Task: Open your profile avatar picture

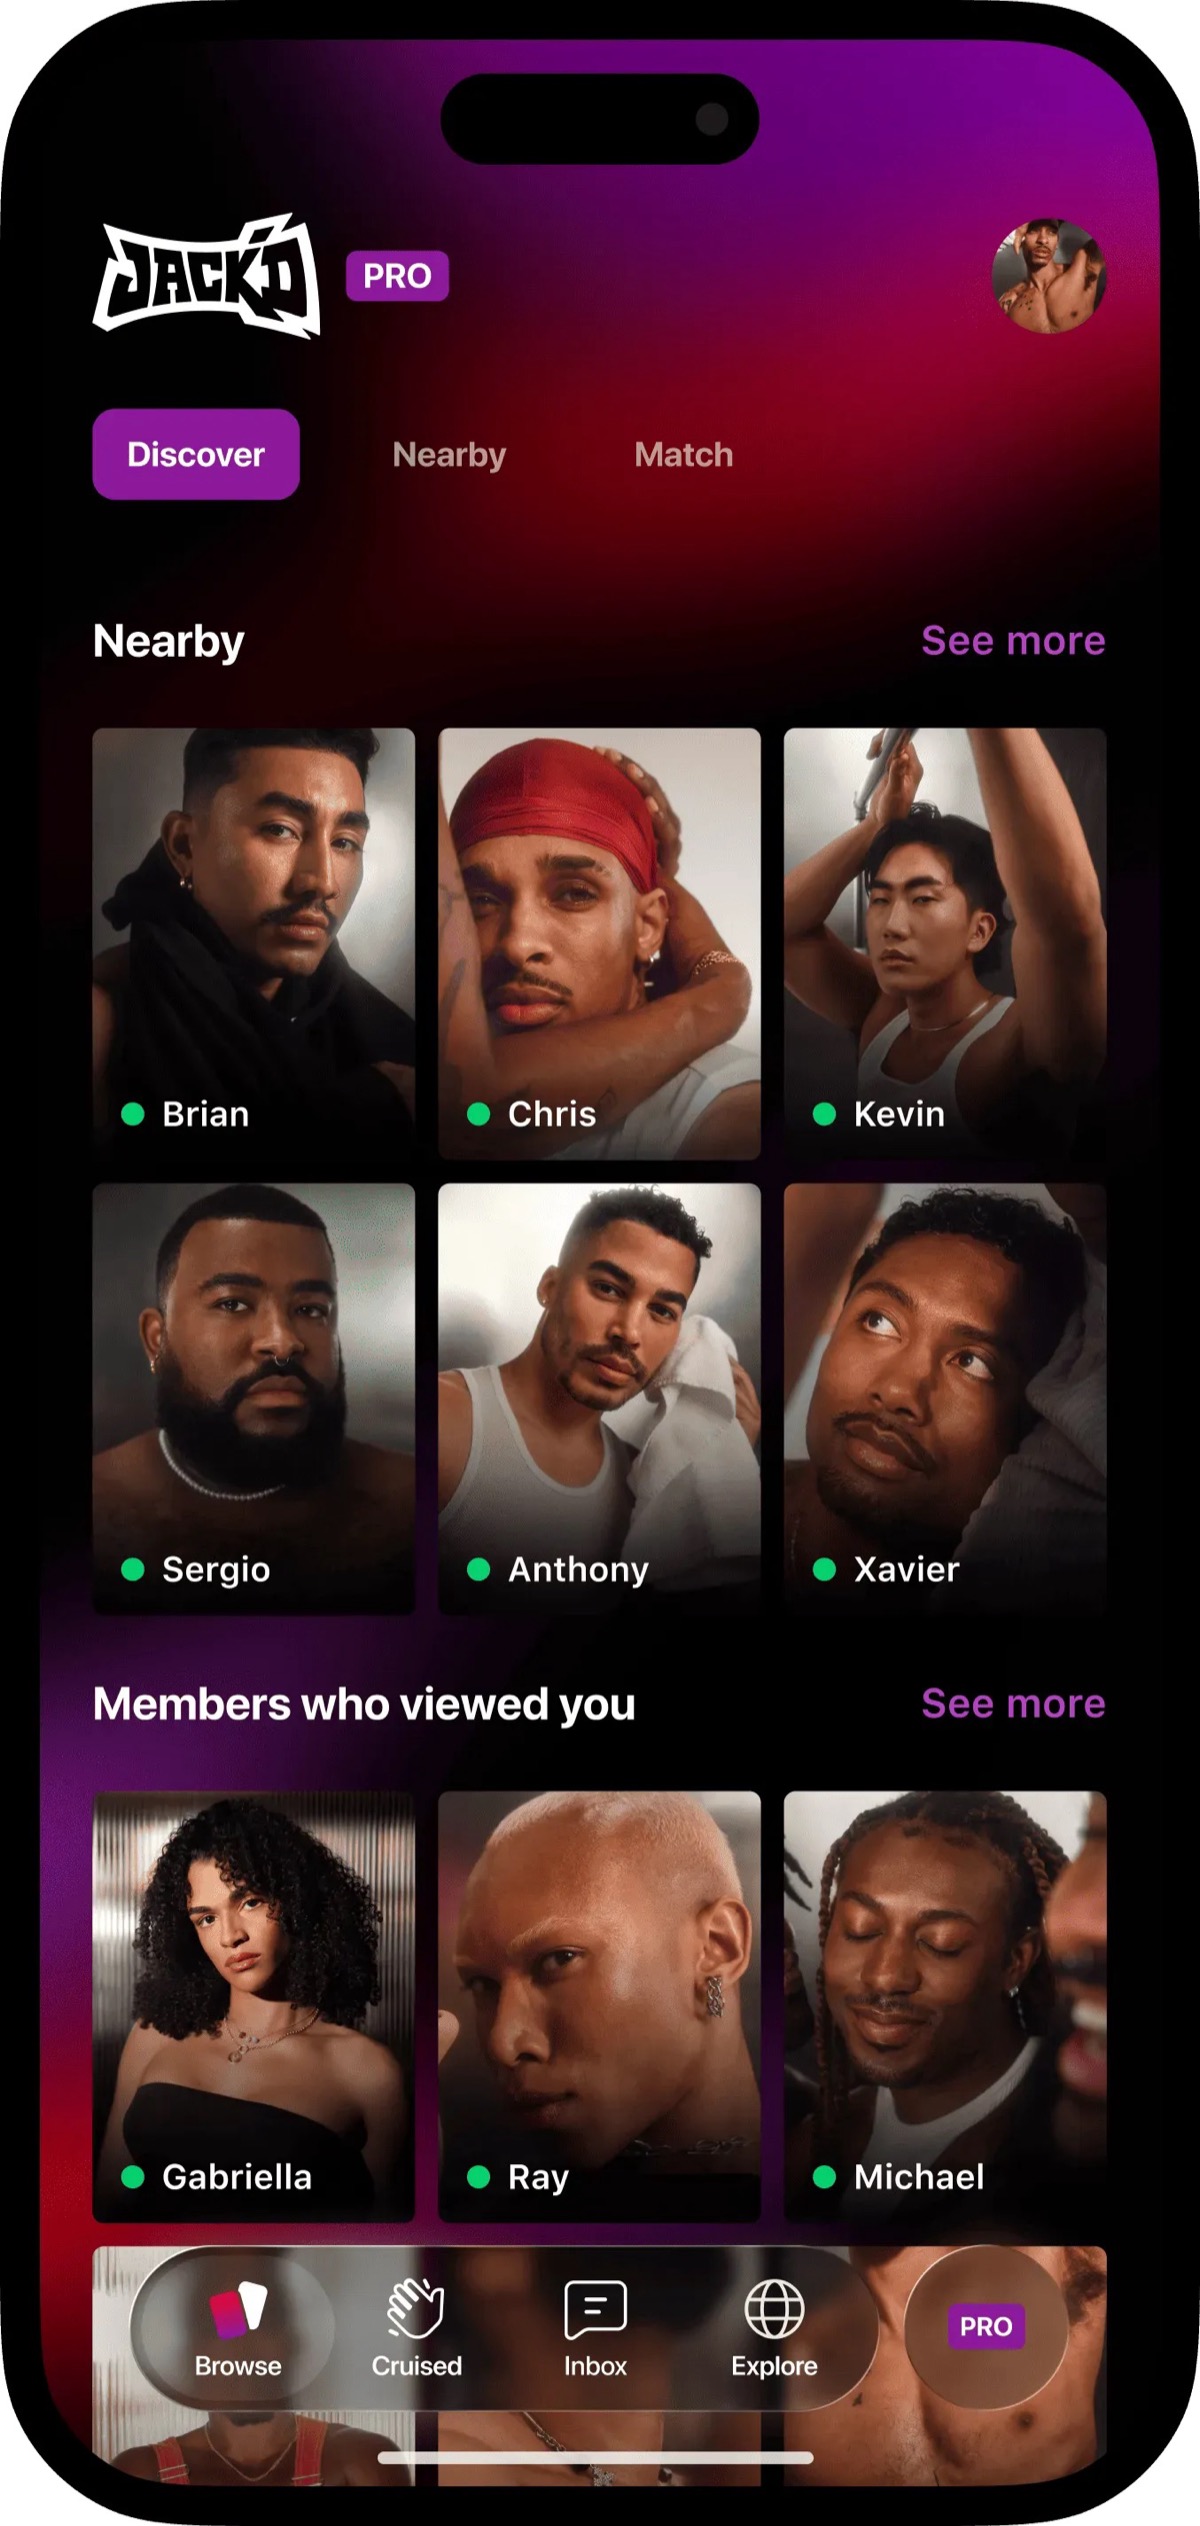Action: tap(1049, 276)
